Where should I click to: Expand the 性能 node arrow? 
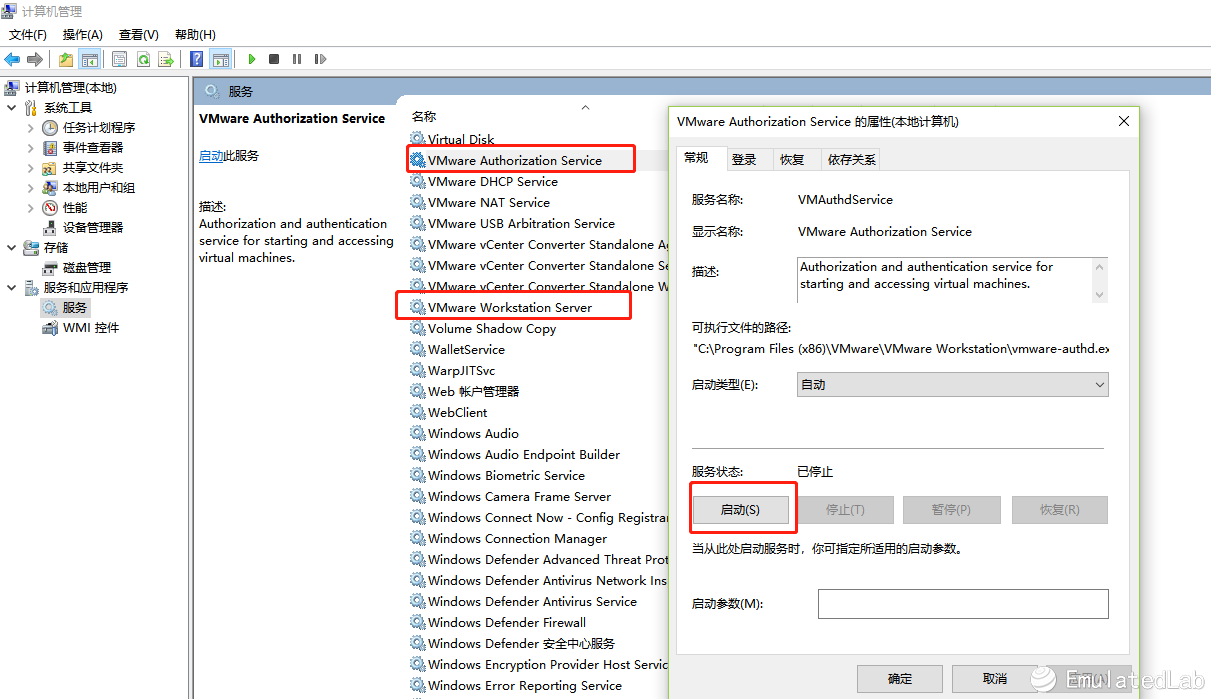(31, 208)
